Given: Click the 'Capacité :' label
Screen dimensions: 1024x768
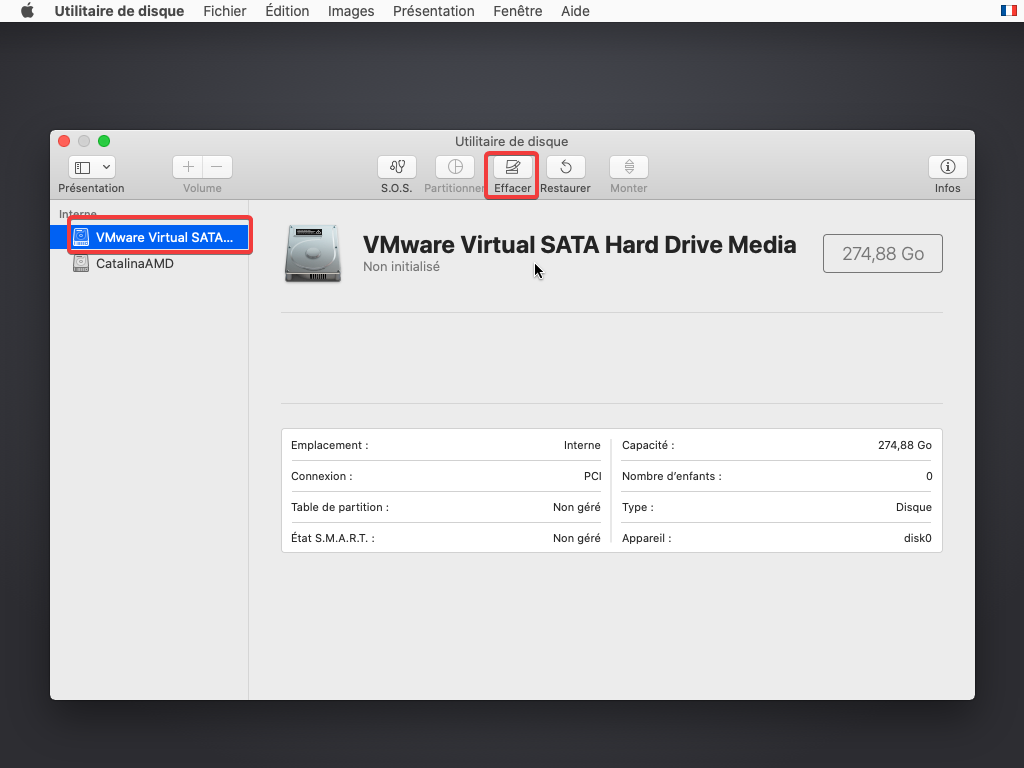Looking at the screenshot, I should coord(648,445).
